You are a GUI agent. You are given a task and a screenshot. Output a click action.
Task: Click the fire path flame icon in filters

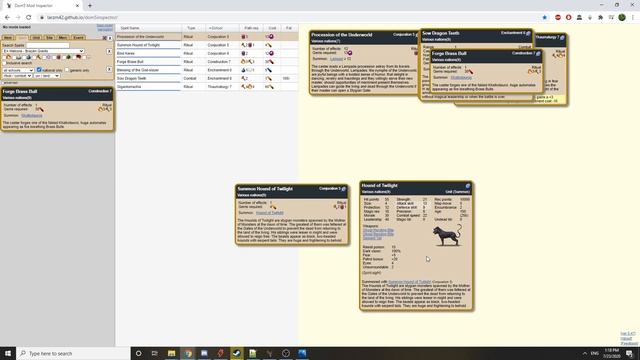click(9, 57)
